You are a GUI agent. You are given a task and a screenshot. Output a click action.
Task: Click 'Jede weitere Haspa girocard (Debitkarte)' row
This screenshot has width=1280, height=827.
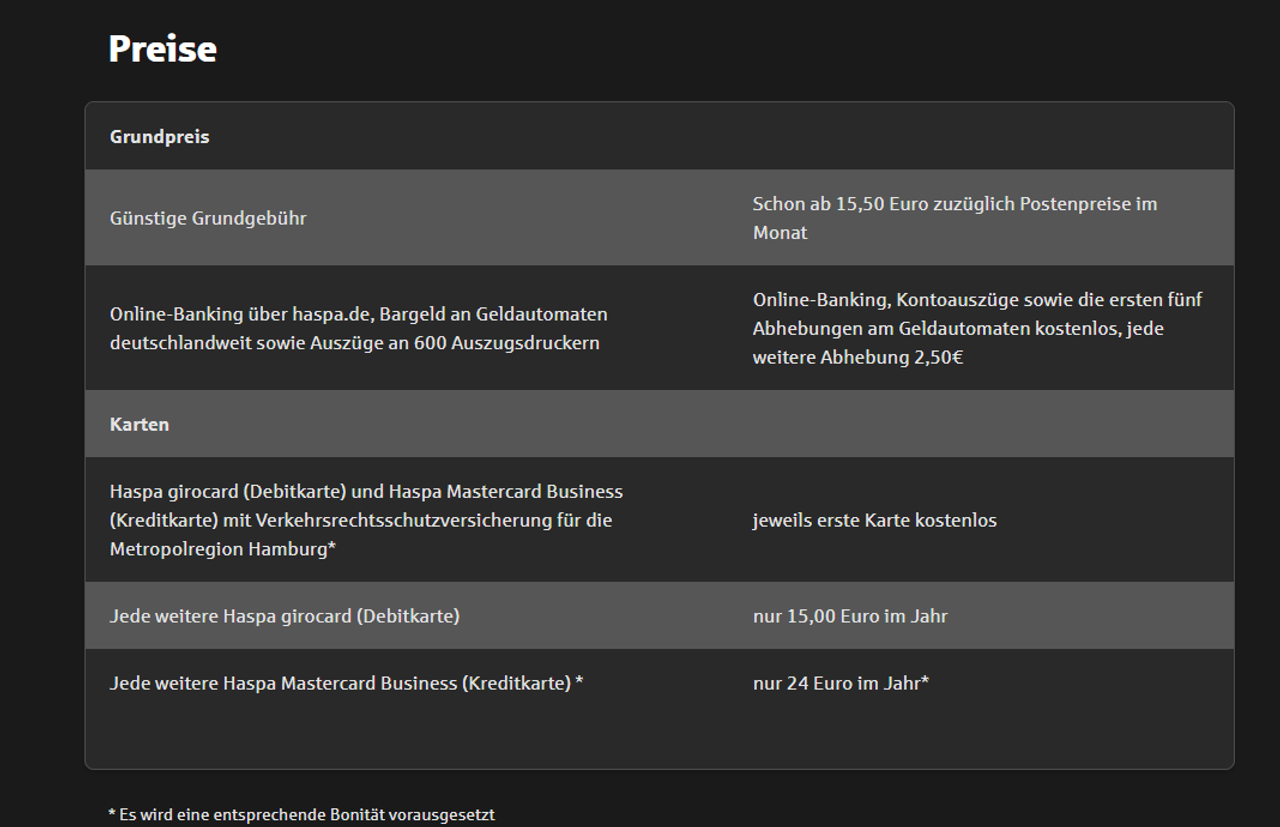pos(659,616)
